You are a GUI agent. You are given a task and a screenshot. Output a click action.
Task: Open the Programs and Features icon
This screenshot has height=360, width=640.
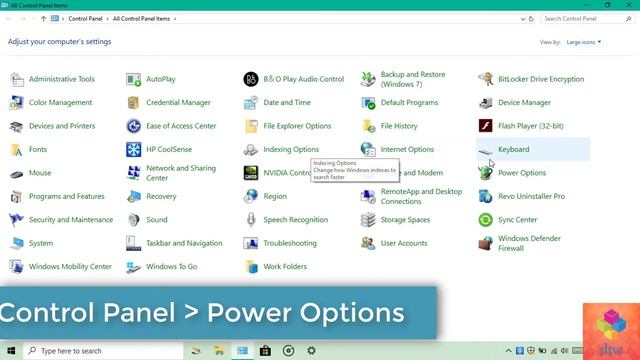(17, 196)
